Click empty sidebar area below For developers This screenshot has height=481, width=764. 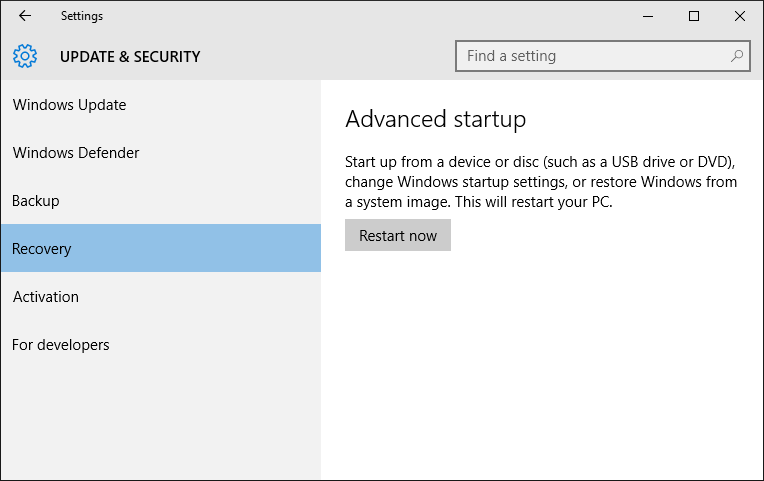pos(160,420)
